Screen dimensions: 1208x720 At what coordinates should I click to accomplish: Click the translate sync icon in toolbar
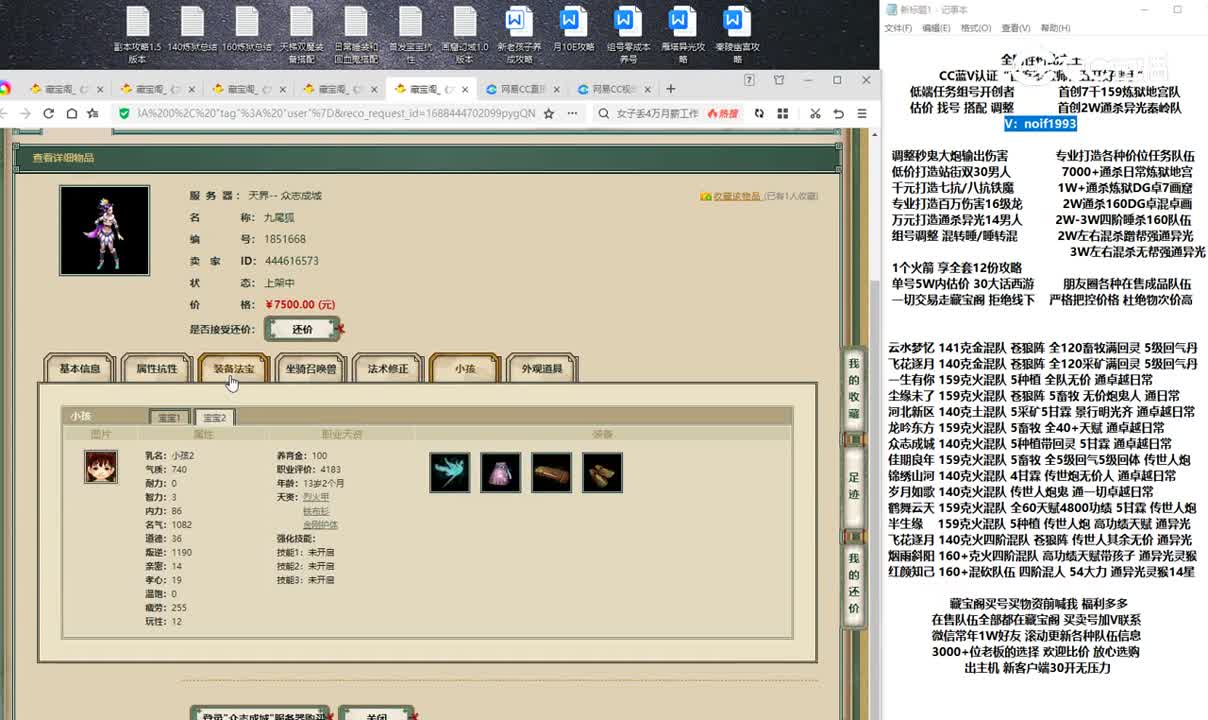pos(760,114)
